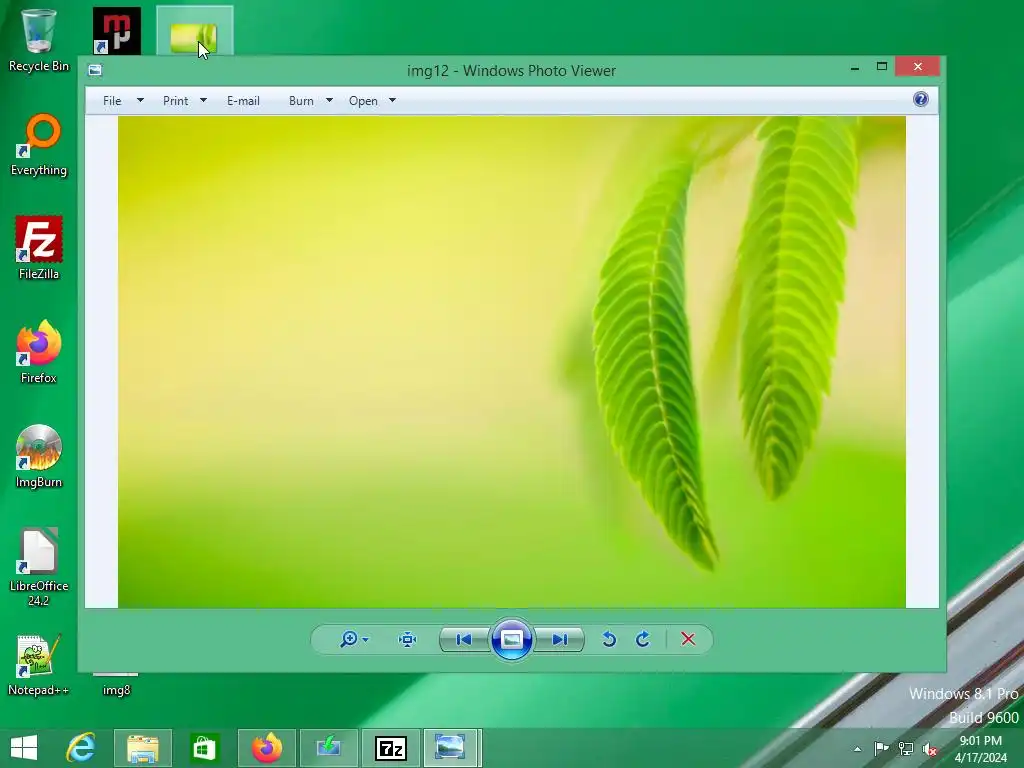Select the ImgBurn desktop shortcut
Viewport: 1024px width, 768px height.
[x=39, y=456]
